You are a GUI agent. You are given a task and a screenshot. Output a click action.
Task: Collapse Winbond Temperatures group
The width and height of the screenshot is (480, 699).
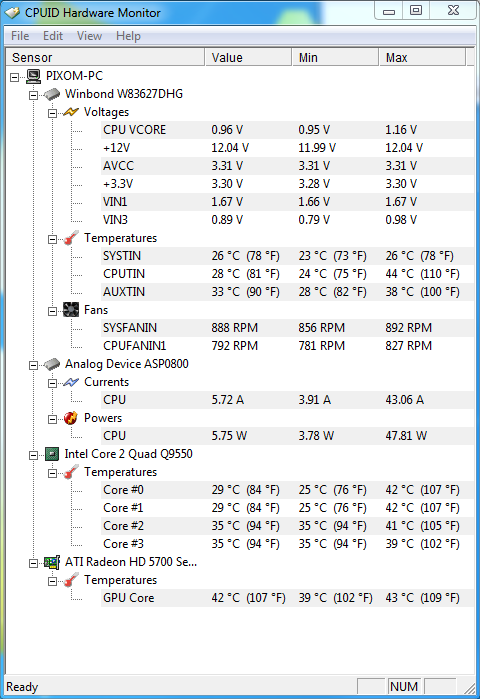[52, 239]
